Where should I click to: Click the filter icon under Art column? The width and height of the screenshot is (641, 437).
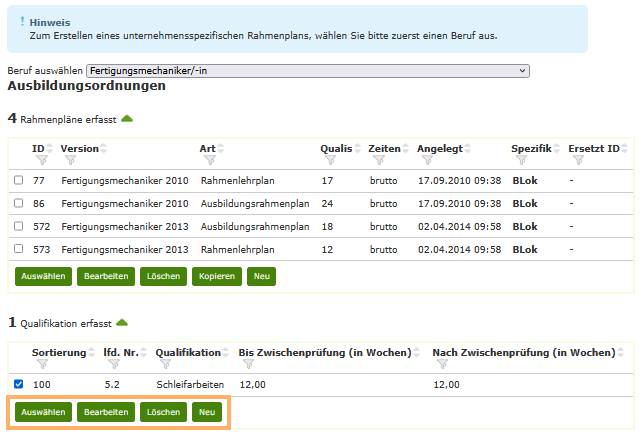click(210, 160)
